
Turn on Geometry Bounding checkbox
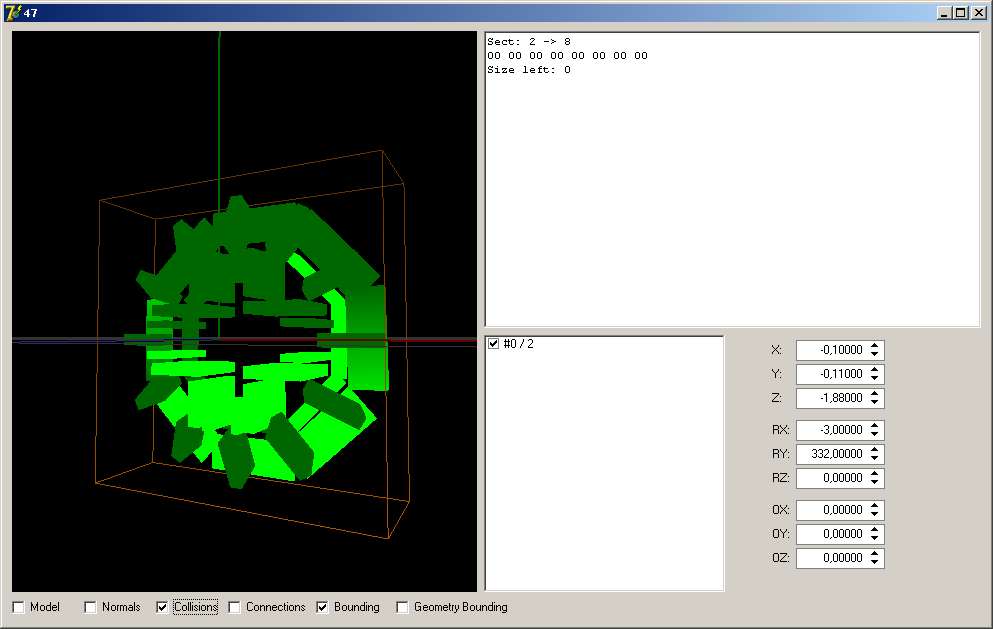(x=403, y=607)
